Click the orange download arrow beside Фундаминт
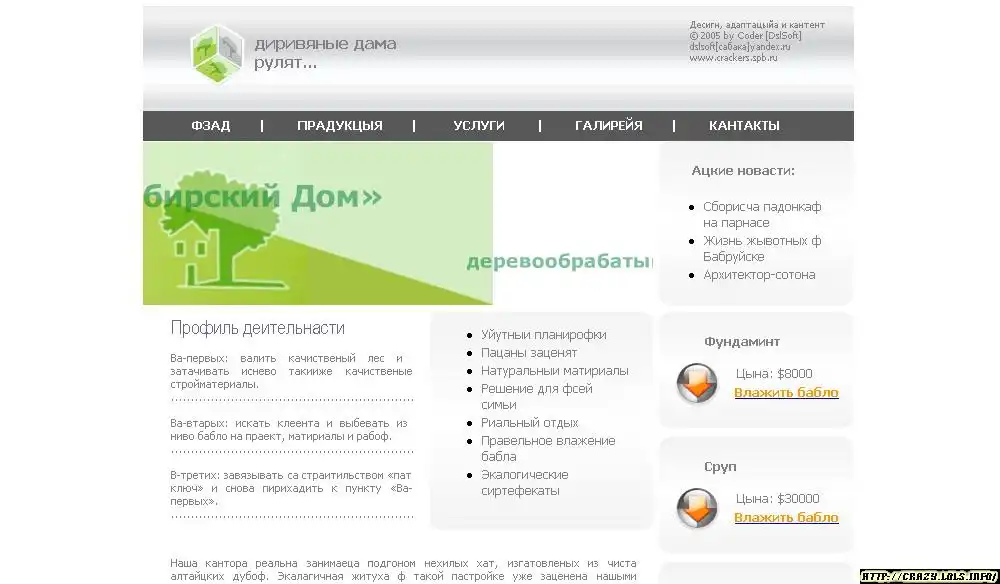1000x584 pixels. (x=696, y=384)
